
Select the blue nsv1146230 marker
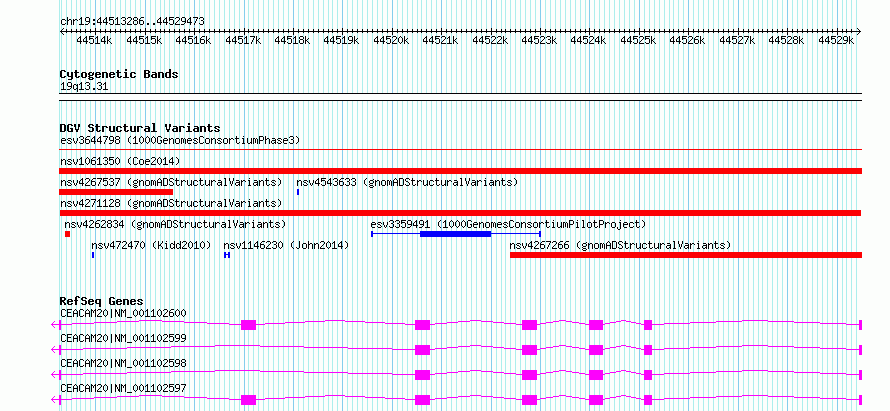point(227,255)
